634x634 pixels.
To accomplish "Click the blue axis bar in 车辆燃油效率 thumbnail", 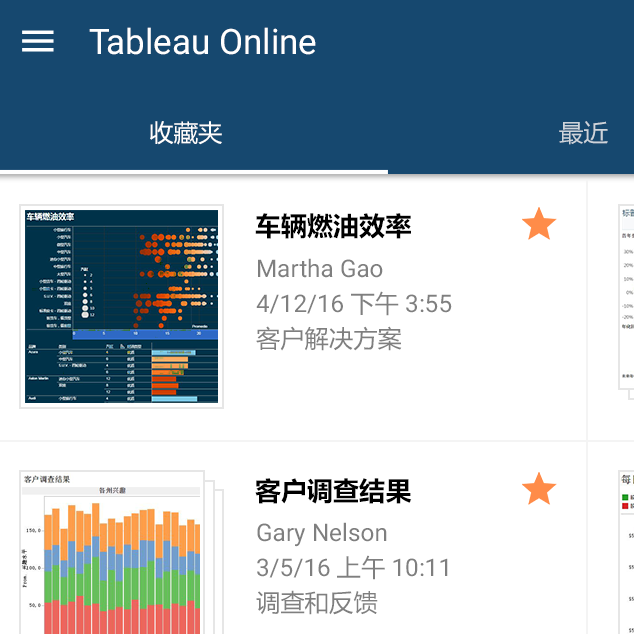I will point(121,333).
